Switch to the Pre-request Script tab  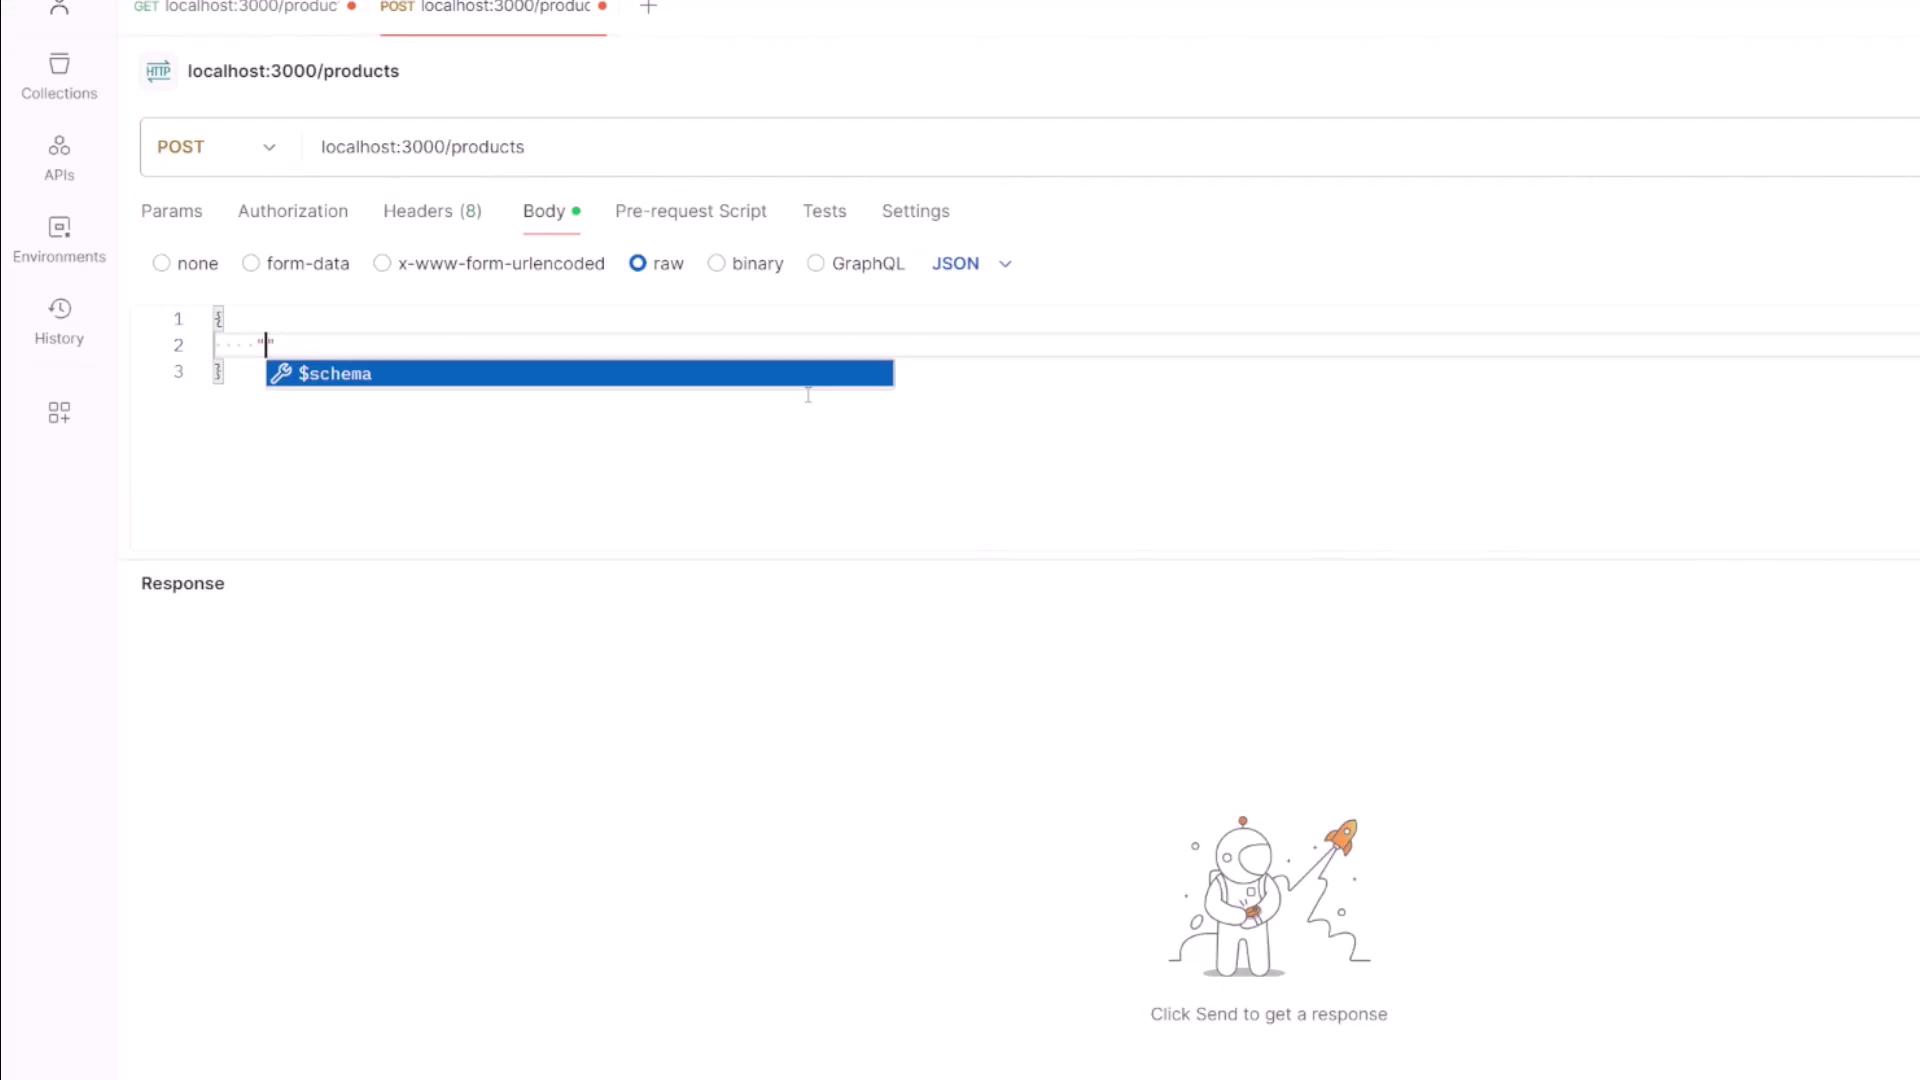(x=690, y=211)
